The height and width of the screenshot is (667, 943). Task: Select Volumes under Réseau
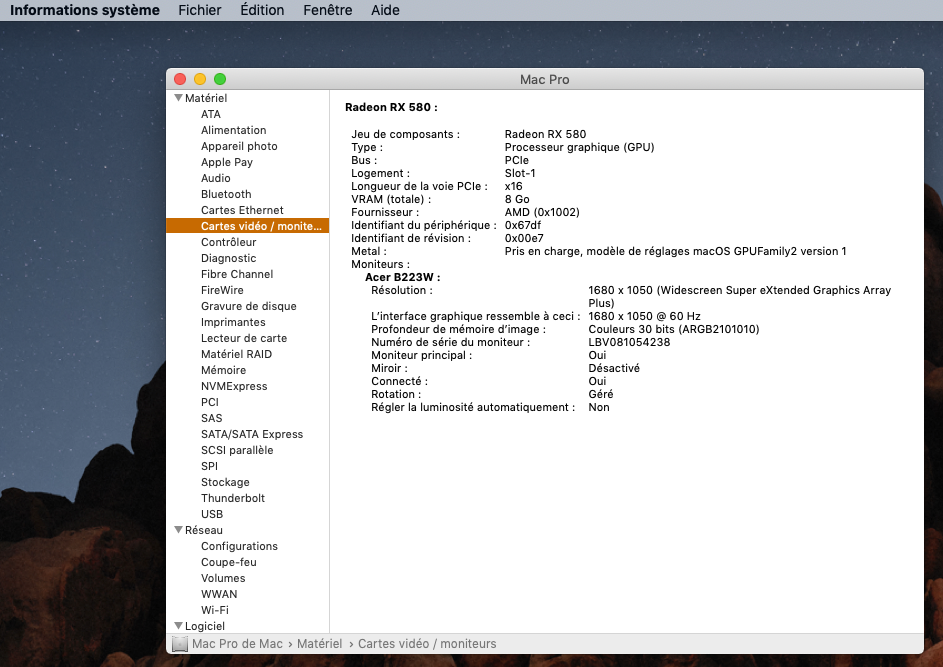click(x=223, y=578)
